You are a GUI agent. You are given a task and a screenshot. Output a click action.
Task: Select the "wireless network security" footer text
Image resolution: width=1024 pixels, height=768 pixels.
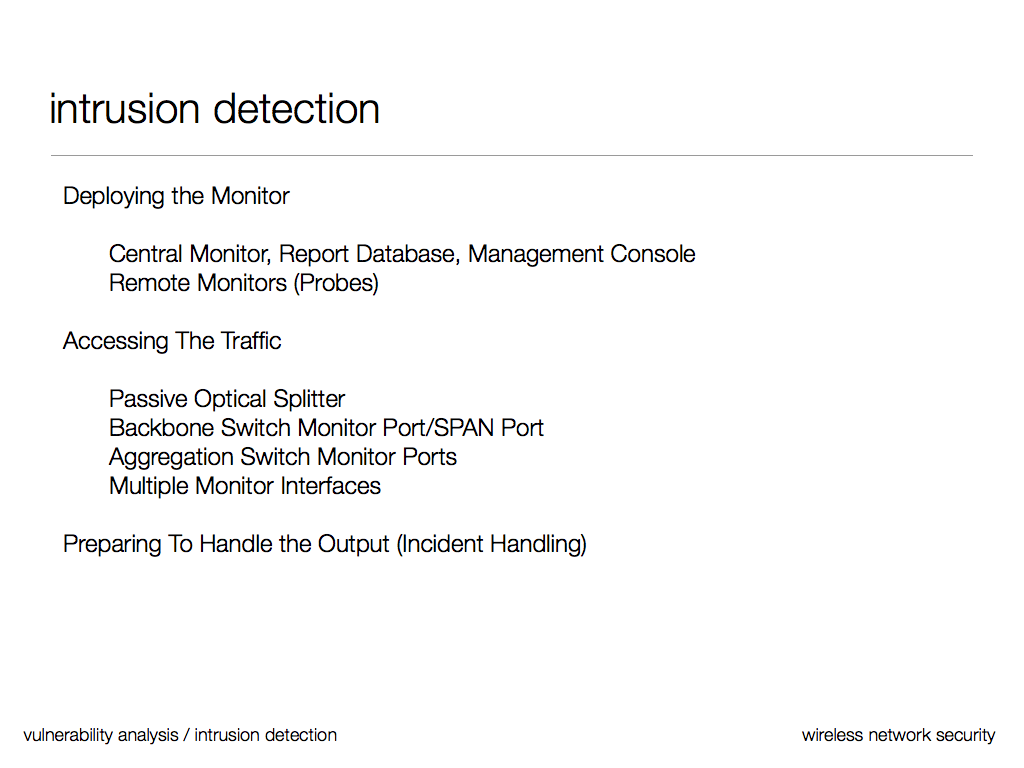(x=898, y=735)
